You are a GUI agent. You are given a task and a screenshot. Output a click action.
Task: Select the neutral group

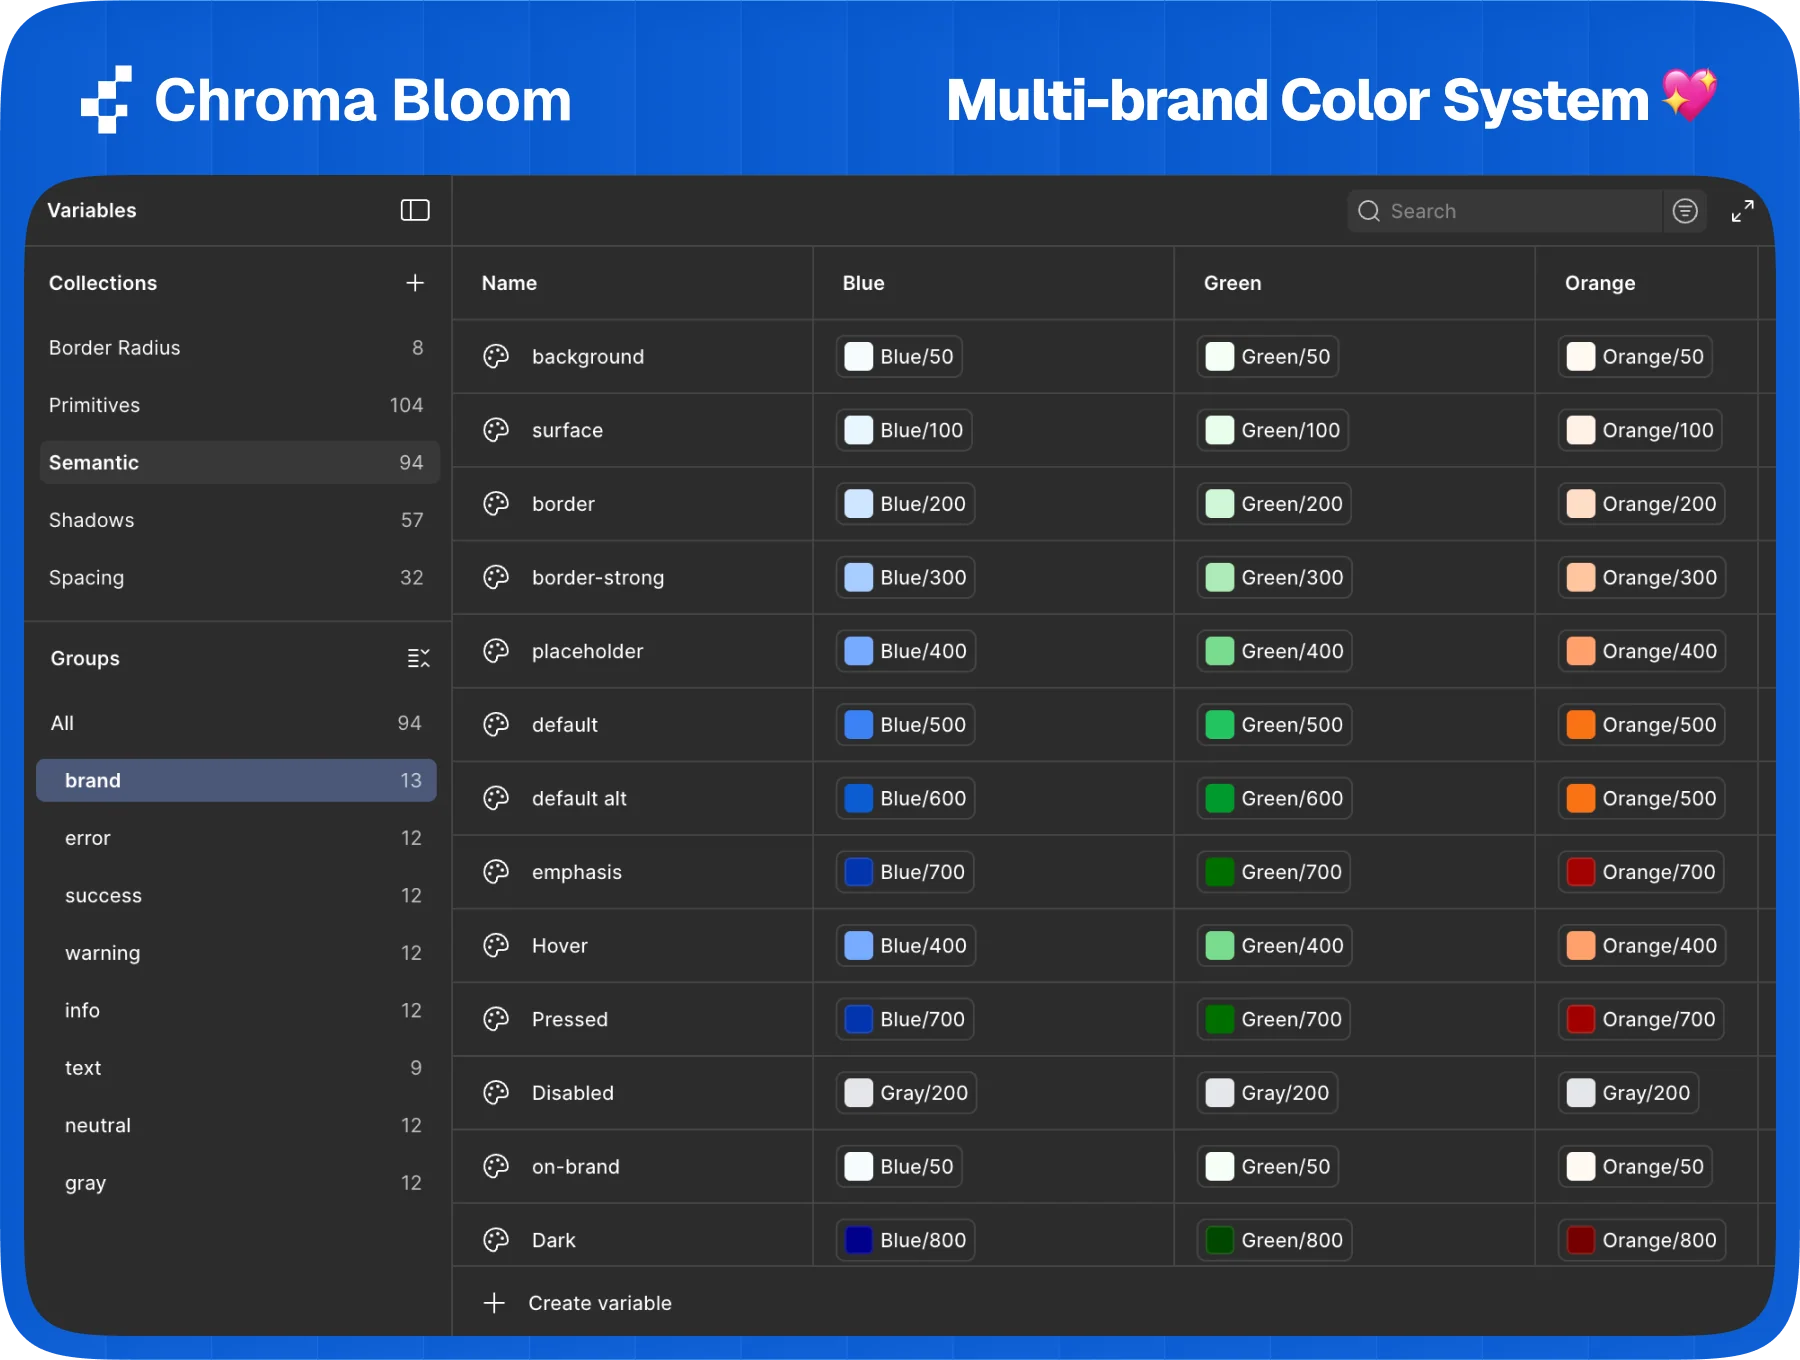point(236,1126)
